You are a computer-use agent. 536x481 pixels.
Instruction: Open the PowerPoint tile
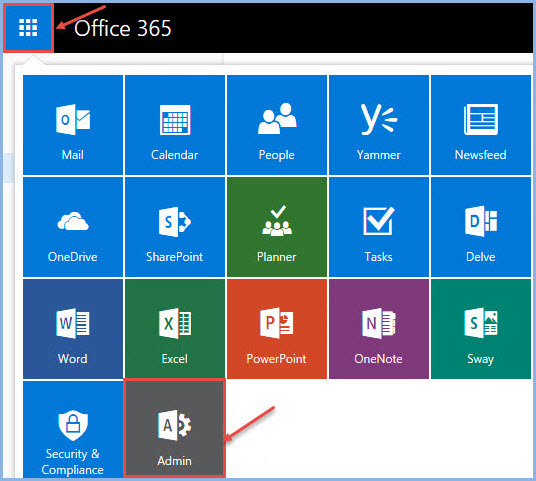277,329
